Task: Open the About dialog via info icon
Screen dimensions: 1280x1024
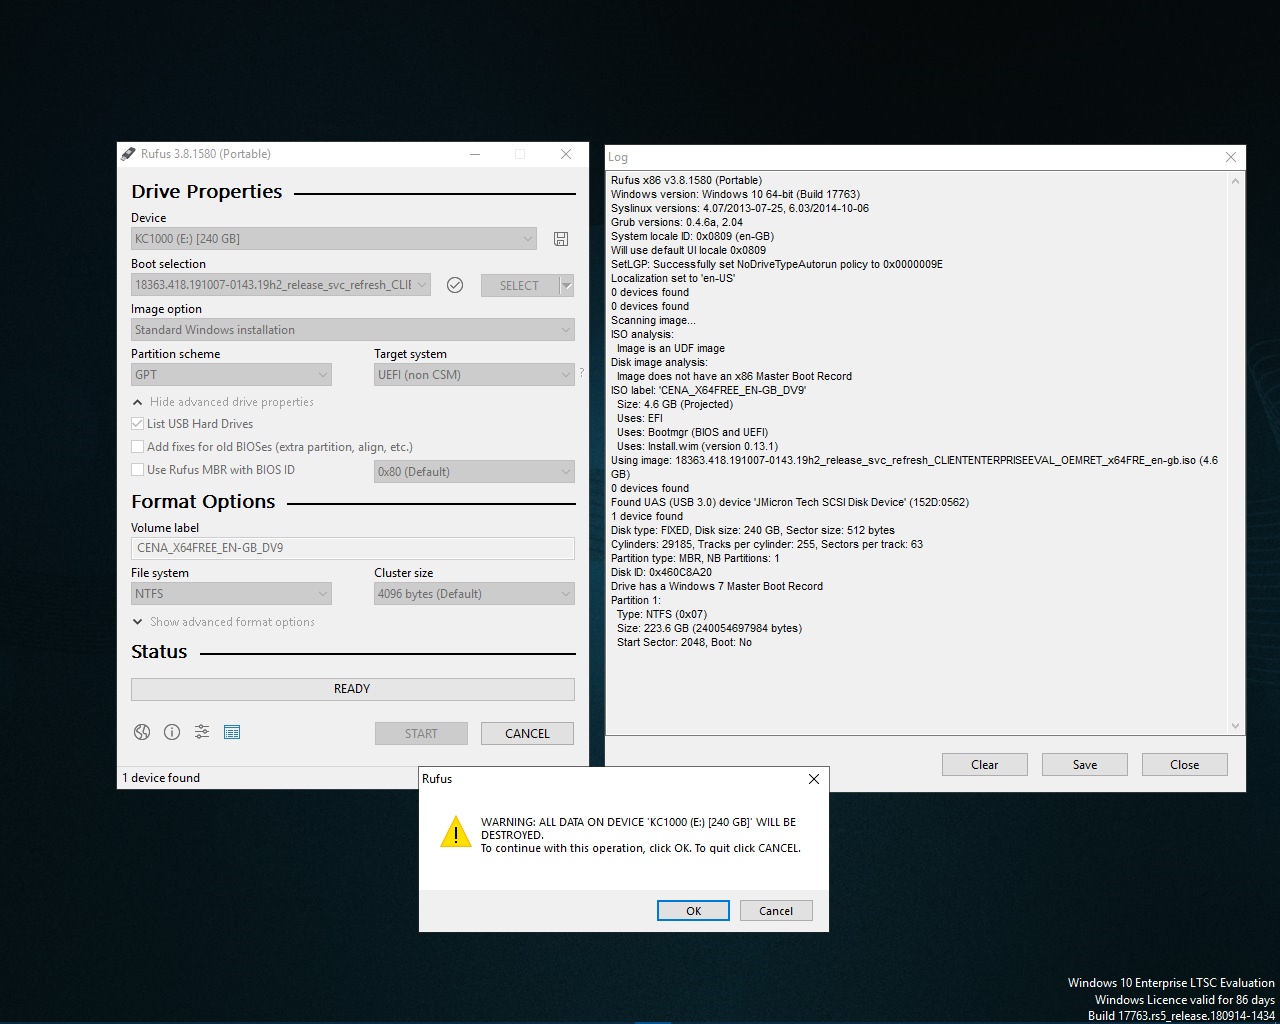Action: [x=171, y=732]
